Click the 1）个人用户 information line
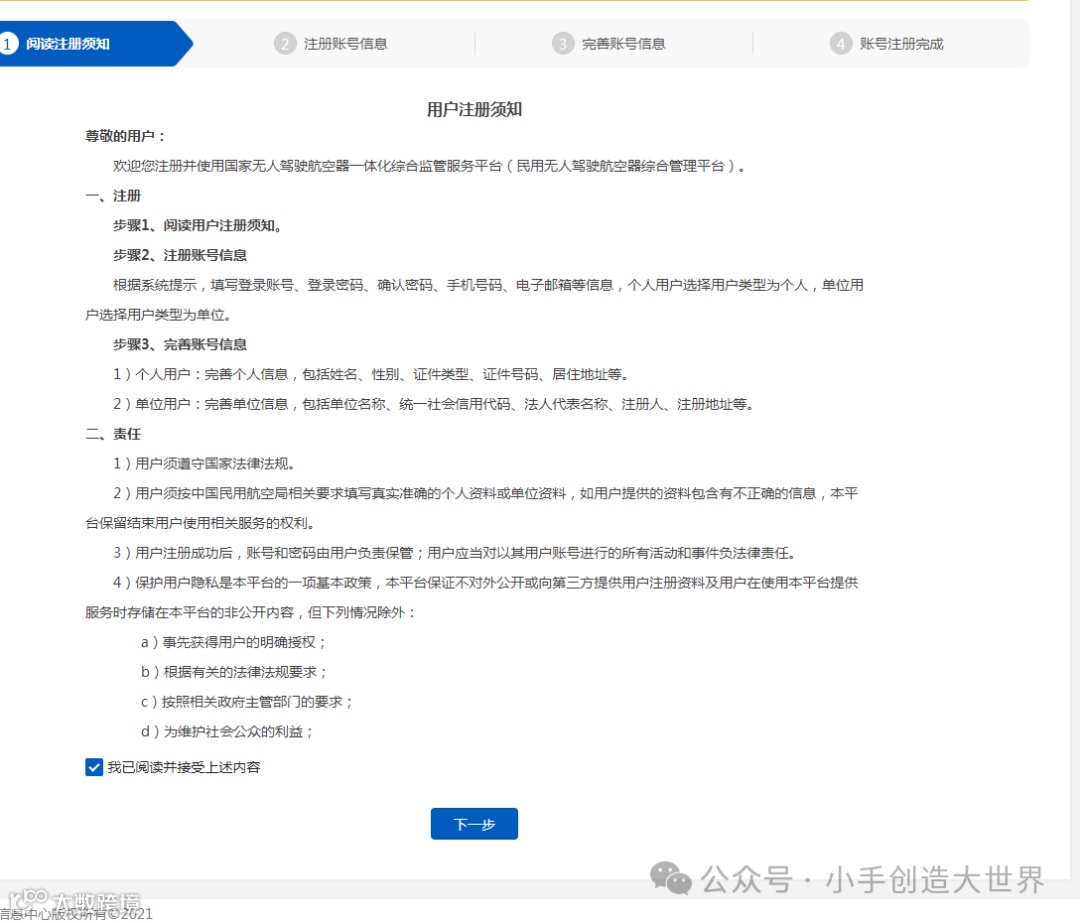Image resolution: width=1080 pixels, height=923 pixels. point(371,374)
